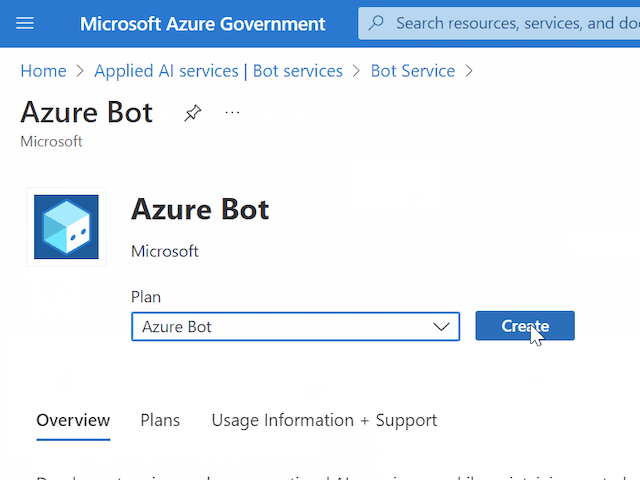This screenshot has height=480, width=640.
Task: Open the Plan dropdown showing Azure Bot
Action: (296, 327)
